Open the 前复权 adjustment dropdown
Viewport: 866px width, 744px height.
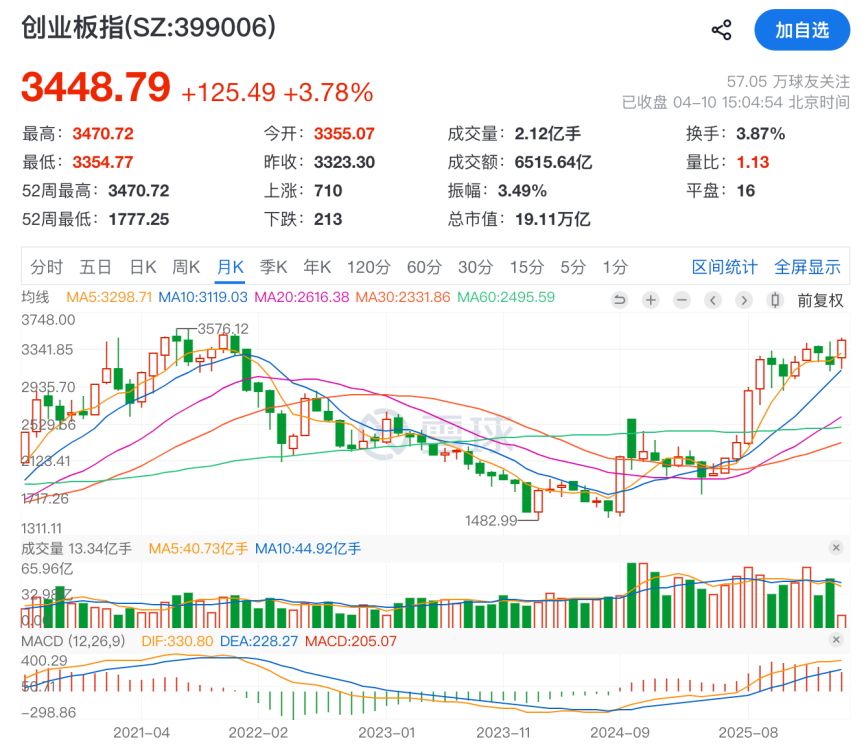pyautogui.click(x=820, y=299)
